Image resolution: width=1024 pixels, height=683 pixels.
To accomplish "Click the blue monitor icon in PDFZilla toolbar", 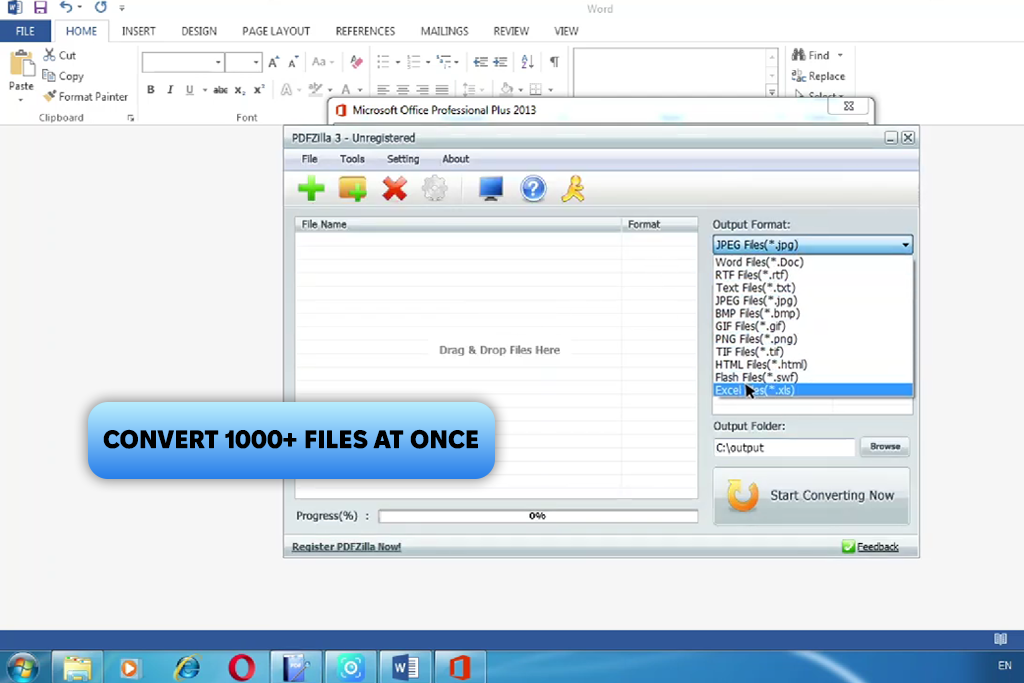I will tap(490, 189).
